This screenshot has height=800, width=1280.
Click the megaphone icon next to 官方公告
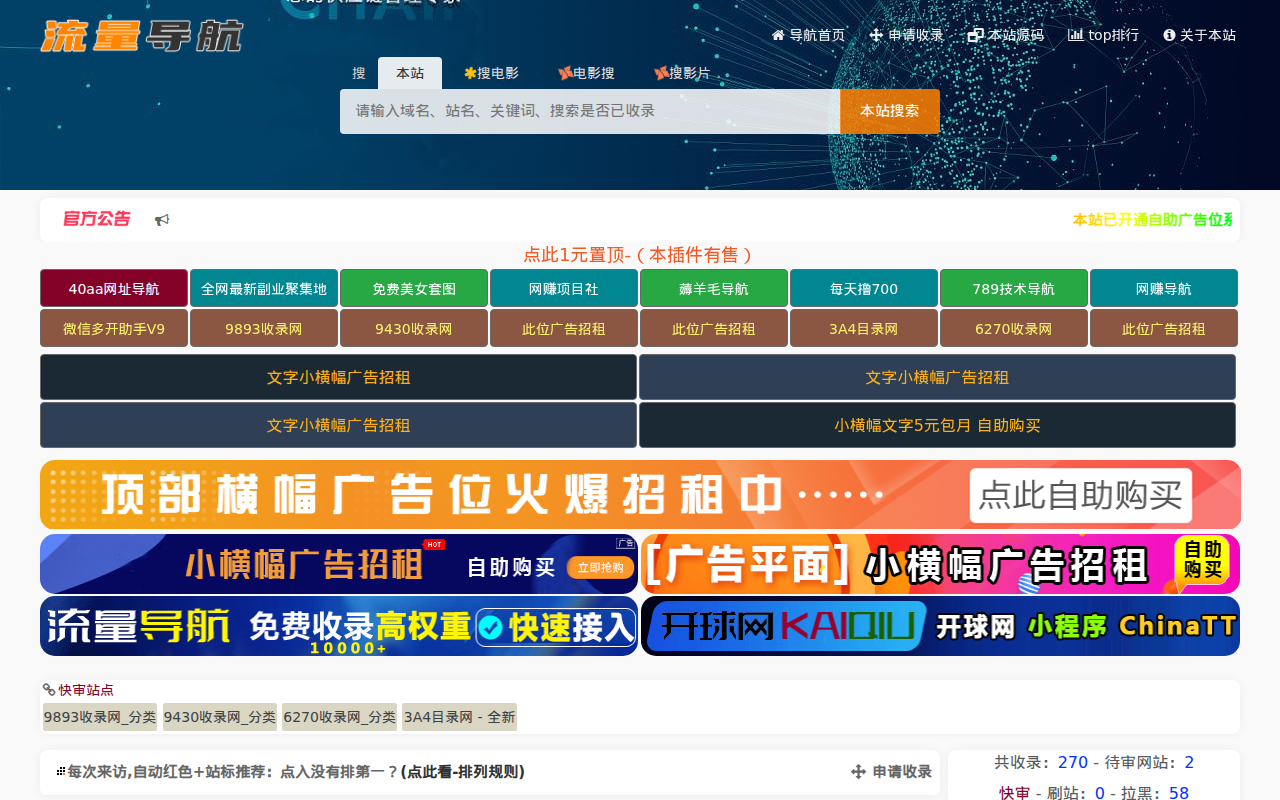click(161, 219)
